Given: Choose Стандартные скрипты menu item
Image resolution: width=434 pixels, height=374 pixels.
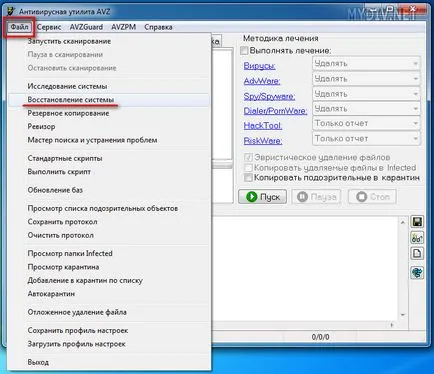Looking at the screenshot, I should (x=109, y=158).
